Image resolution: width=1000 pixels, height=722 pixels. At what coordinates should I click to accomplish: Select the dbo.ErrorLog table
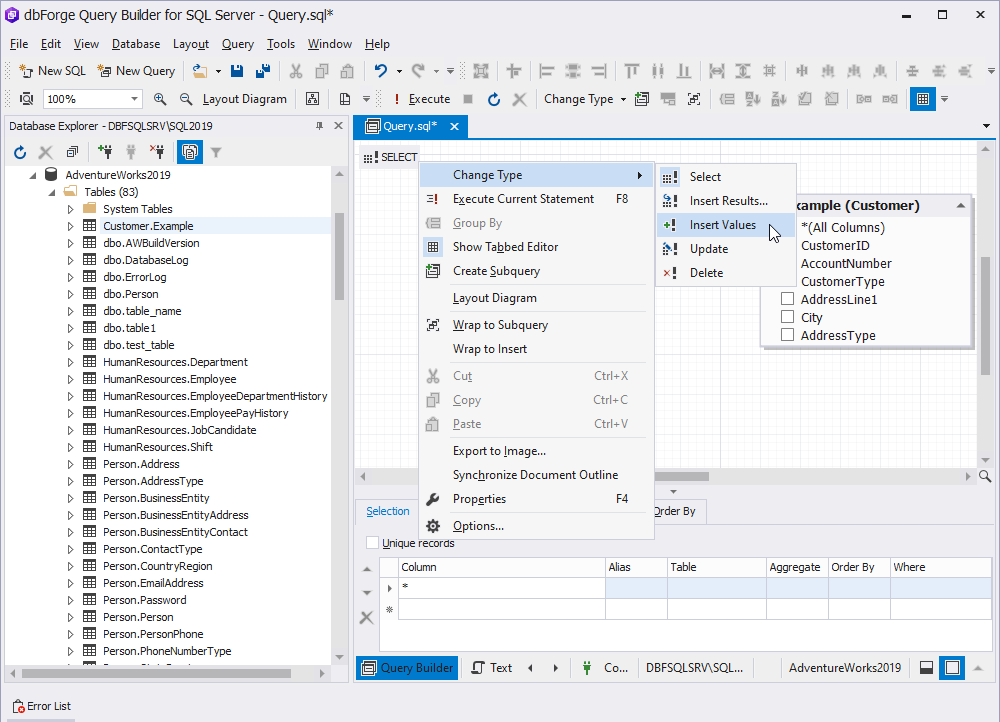pos(135,277)
